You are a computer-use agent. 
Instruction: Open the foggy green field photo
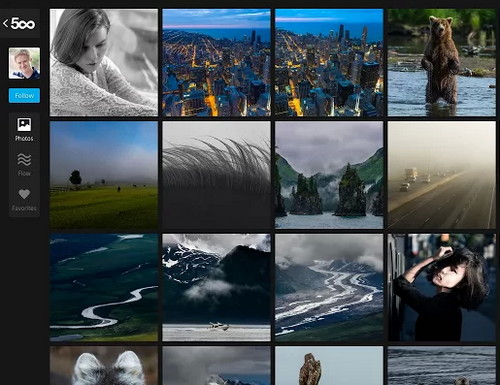[x=104, y=175]
